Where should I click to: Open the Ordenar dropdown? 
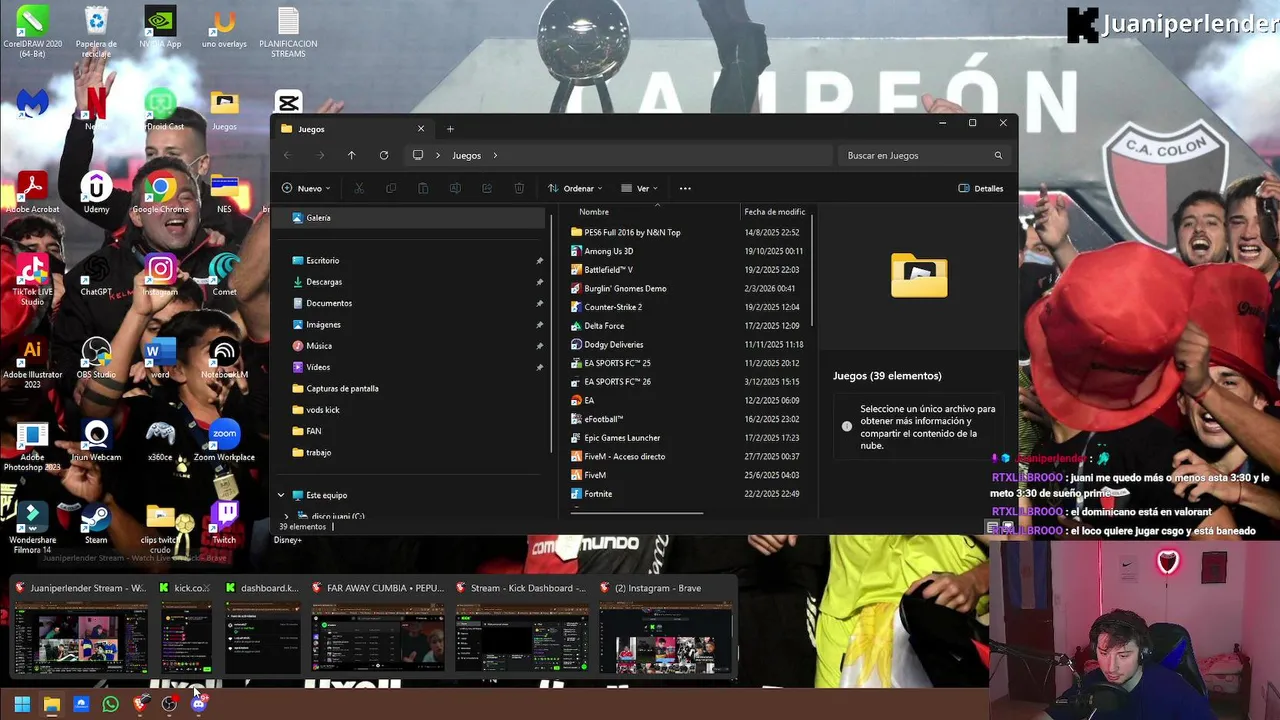575,188
